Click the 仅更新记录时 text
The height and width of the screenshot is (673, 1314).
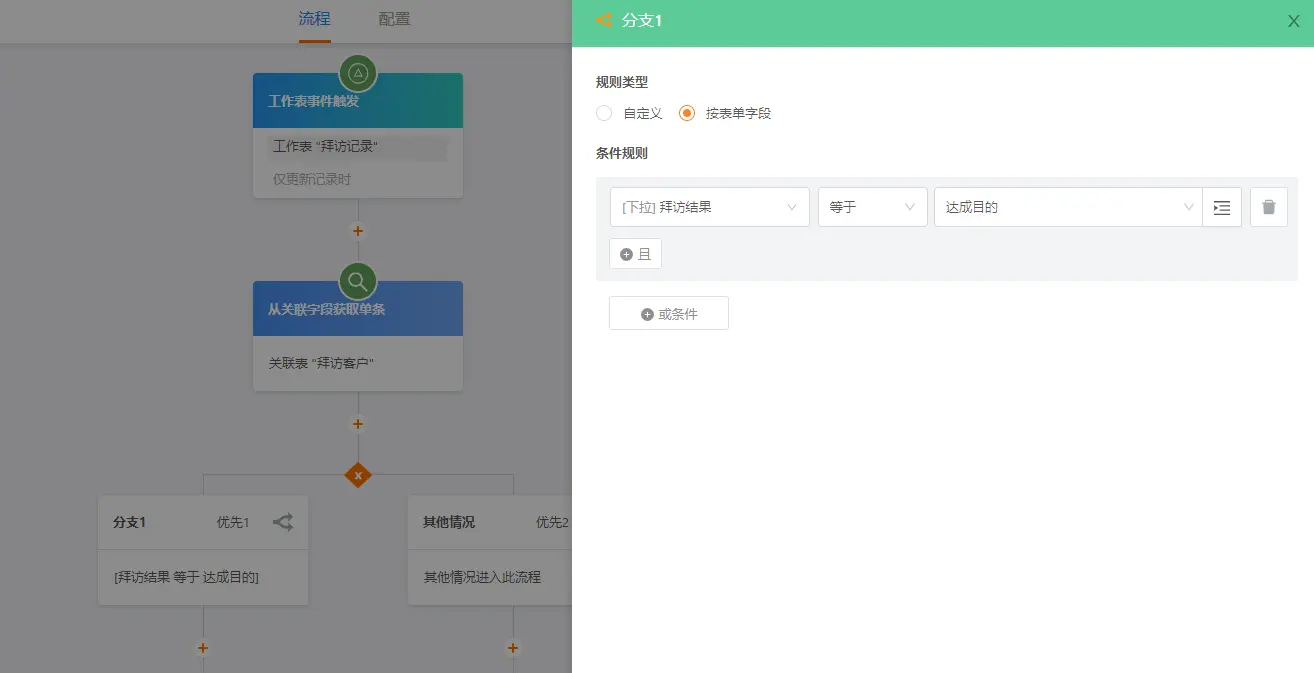(x=312, y=179)
